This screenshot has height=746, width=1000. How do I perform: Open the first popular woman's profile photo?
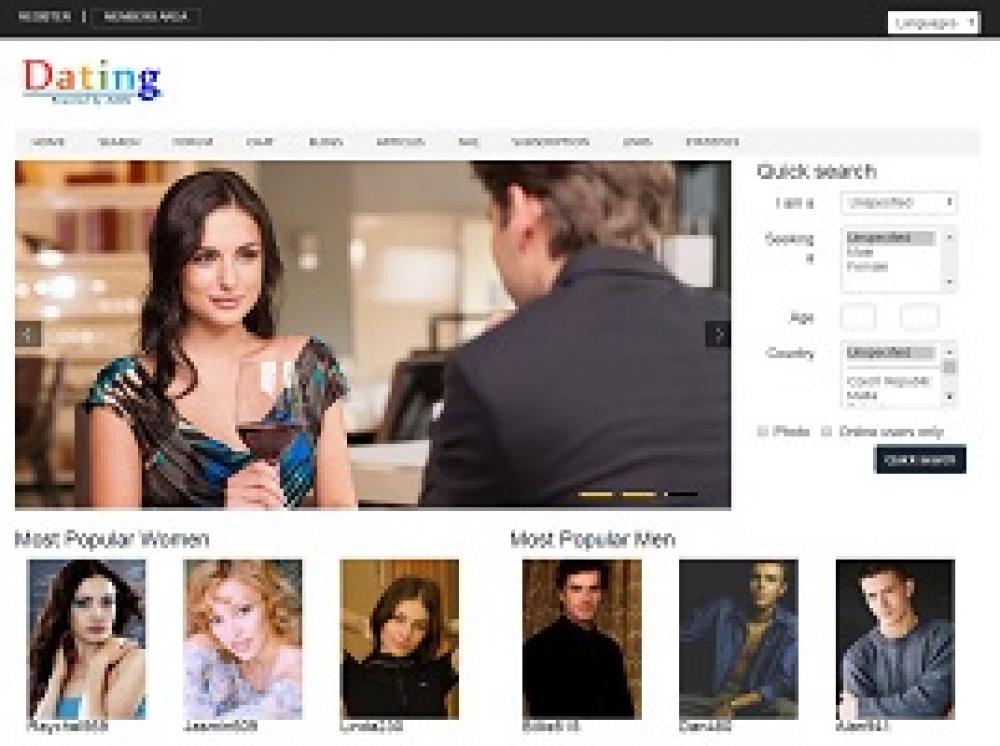point(87,638)
